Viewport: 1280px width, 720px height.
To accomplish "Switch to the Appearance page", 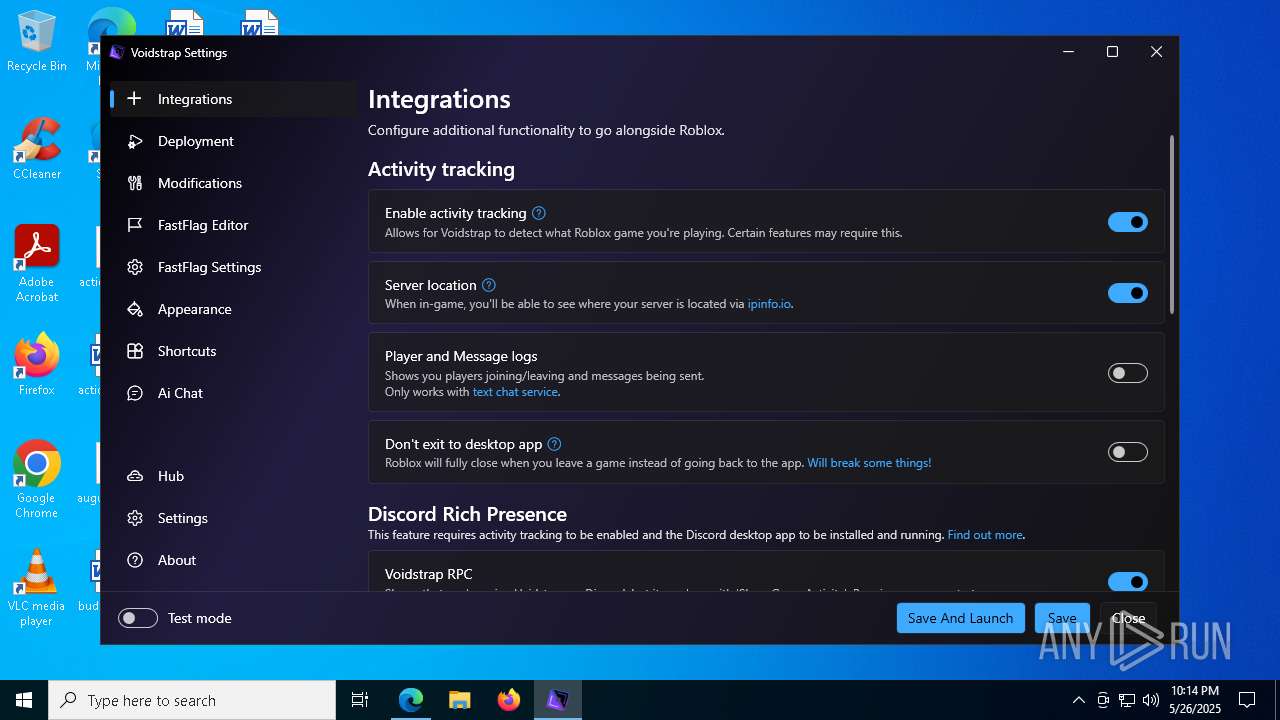I will 233,309.
